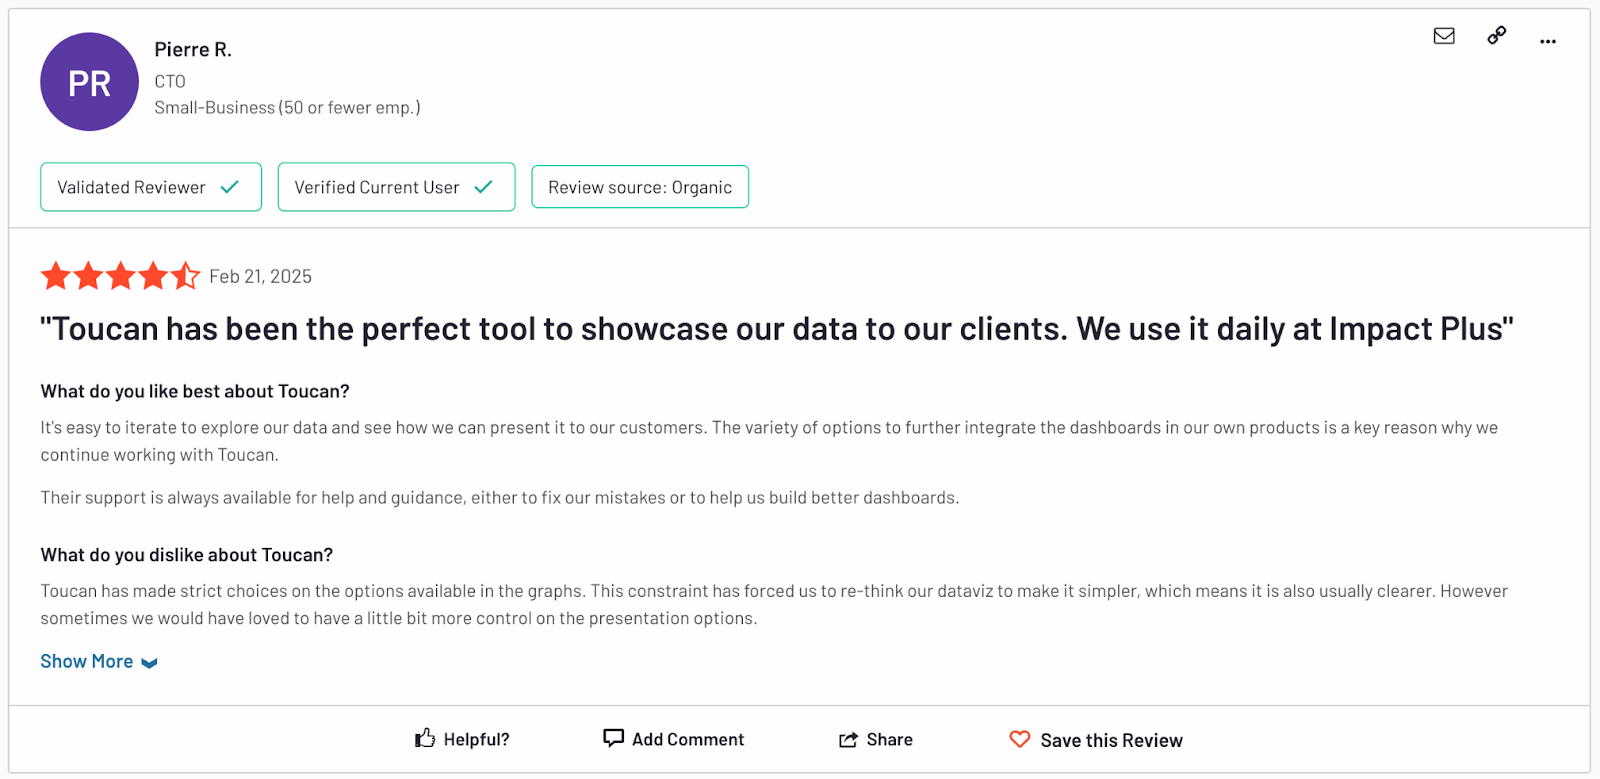
Task: Select the PR avatar circle
Action: pos(89,82)
